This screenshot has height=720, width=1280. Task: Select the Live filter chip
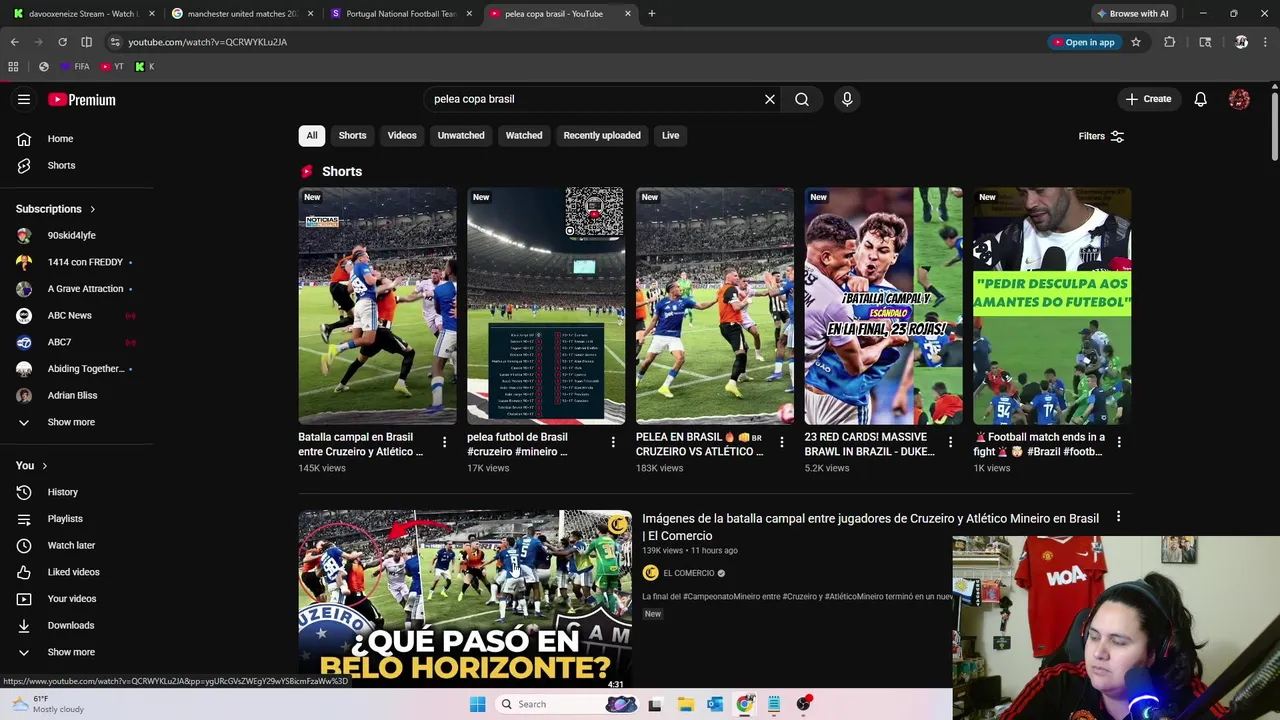click(x=670, y=136)
